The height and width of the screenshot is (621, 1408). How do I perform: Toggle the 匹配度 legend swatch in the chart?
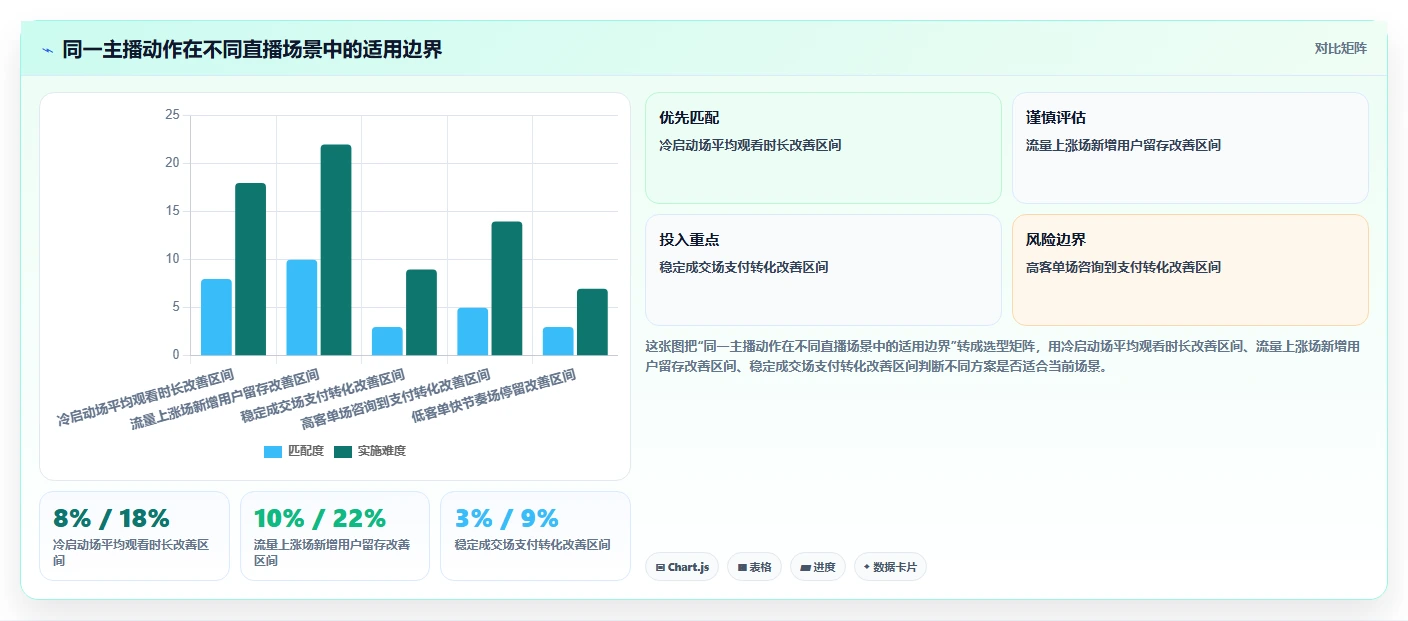click(273, 452)
